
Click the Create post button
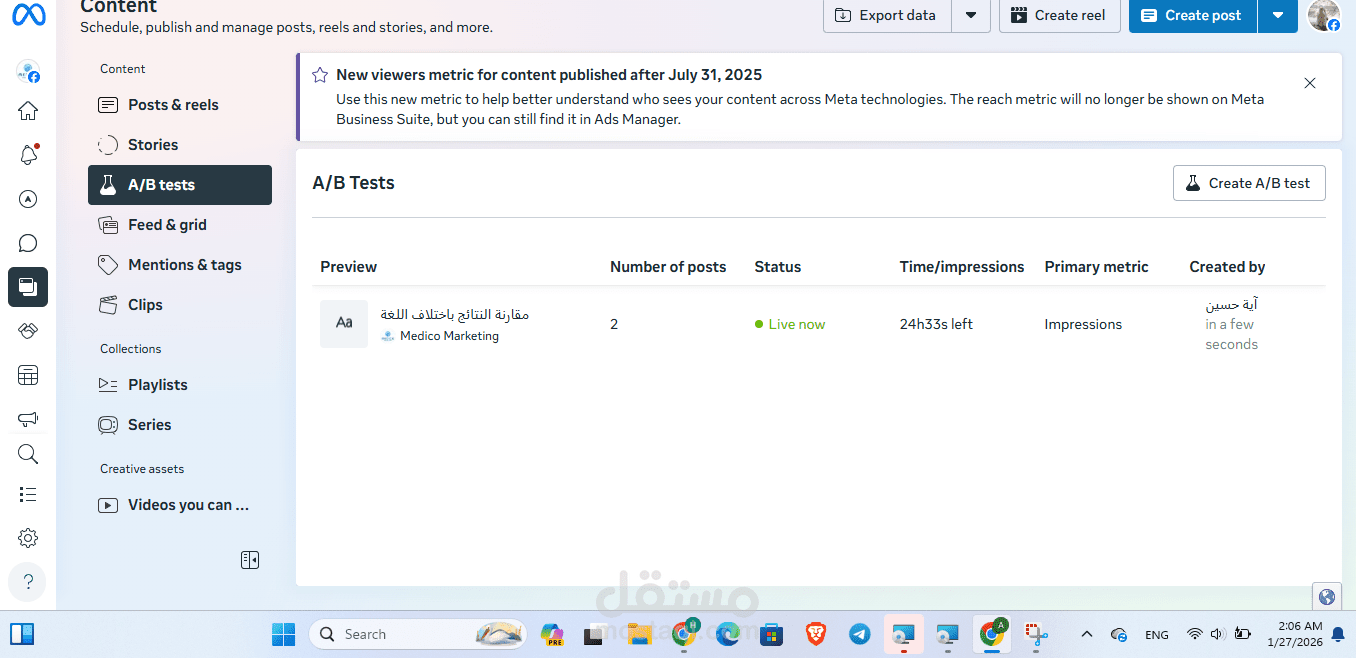coord(1193,15)
